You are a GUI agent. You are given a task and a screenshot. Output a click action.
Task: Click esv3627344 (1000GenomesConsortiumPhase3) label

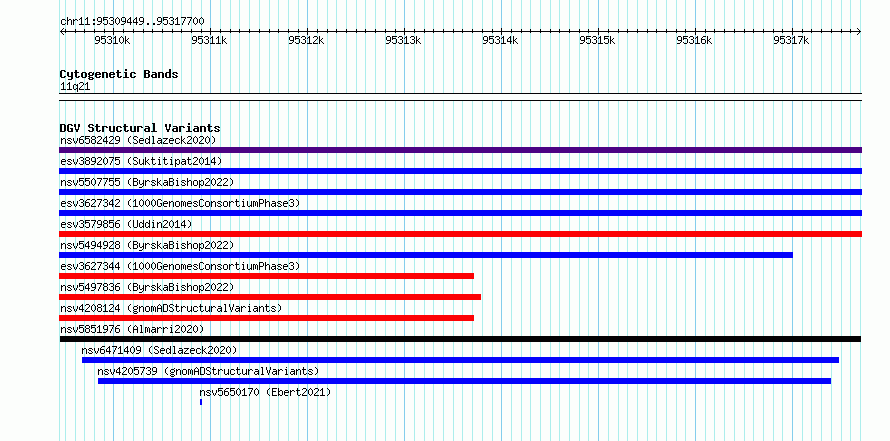coord(180,266)
